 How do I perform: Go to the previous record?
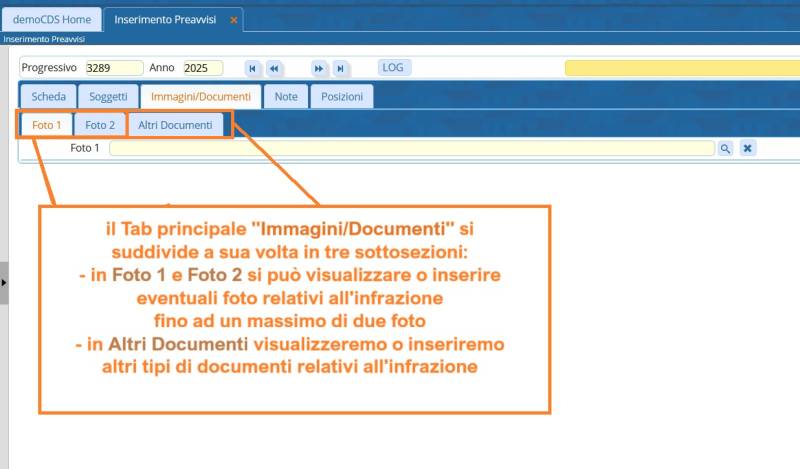(274, 68)
